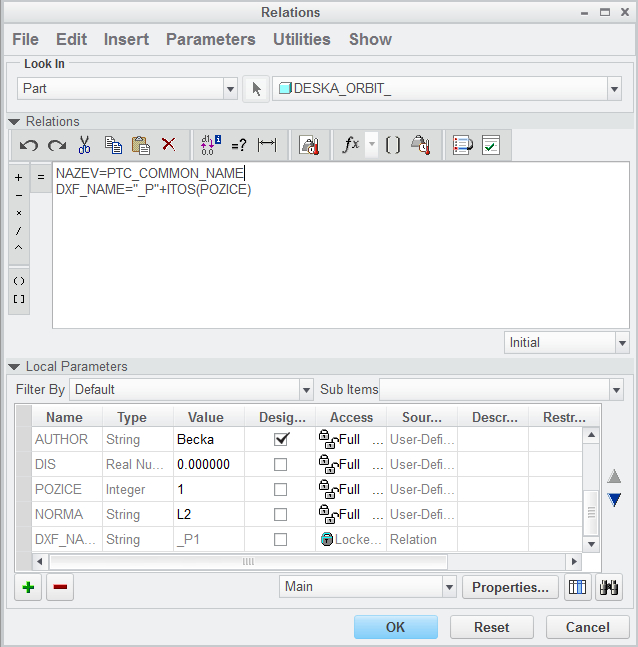
Task: Click the Cancel button
Action: pos(588,627)
